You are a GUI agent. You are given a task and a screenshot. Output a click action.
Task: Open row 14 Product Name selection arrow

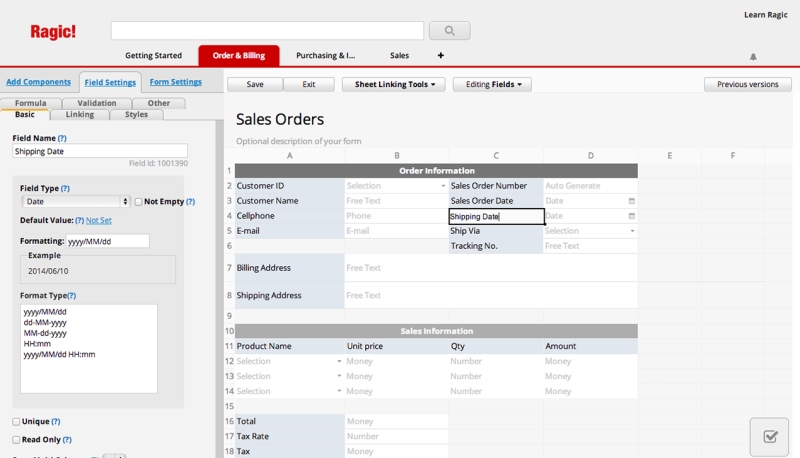(339, 391)
